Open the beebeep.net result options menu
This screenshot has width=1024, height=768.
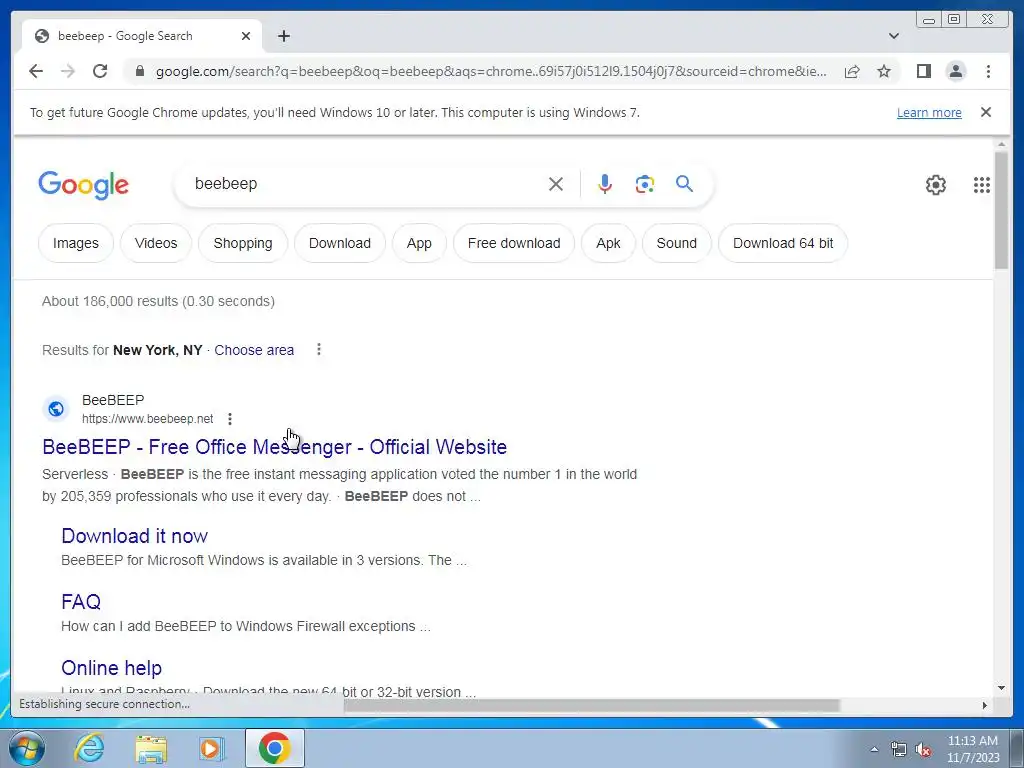click(x=230, y=419)
